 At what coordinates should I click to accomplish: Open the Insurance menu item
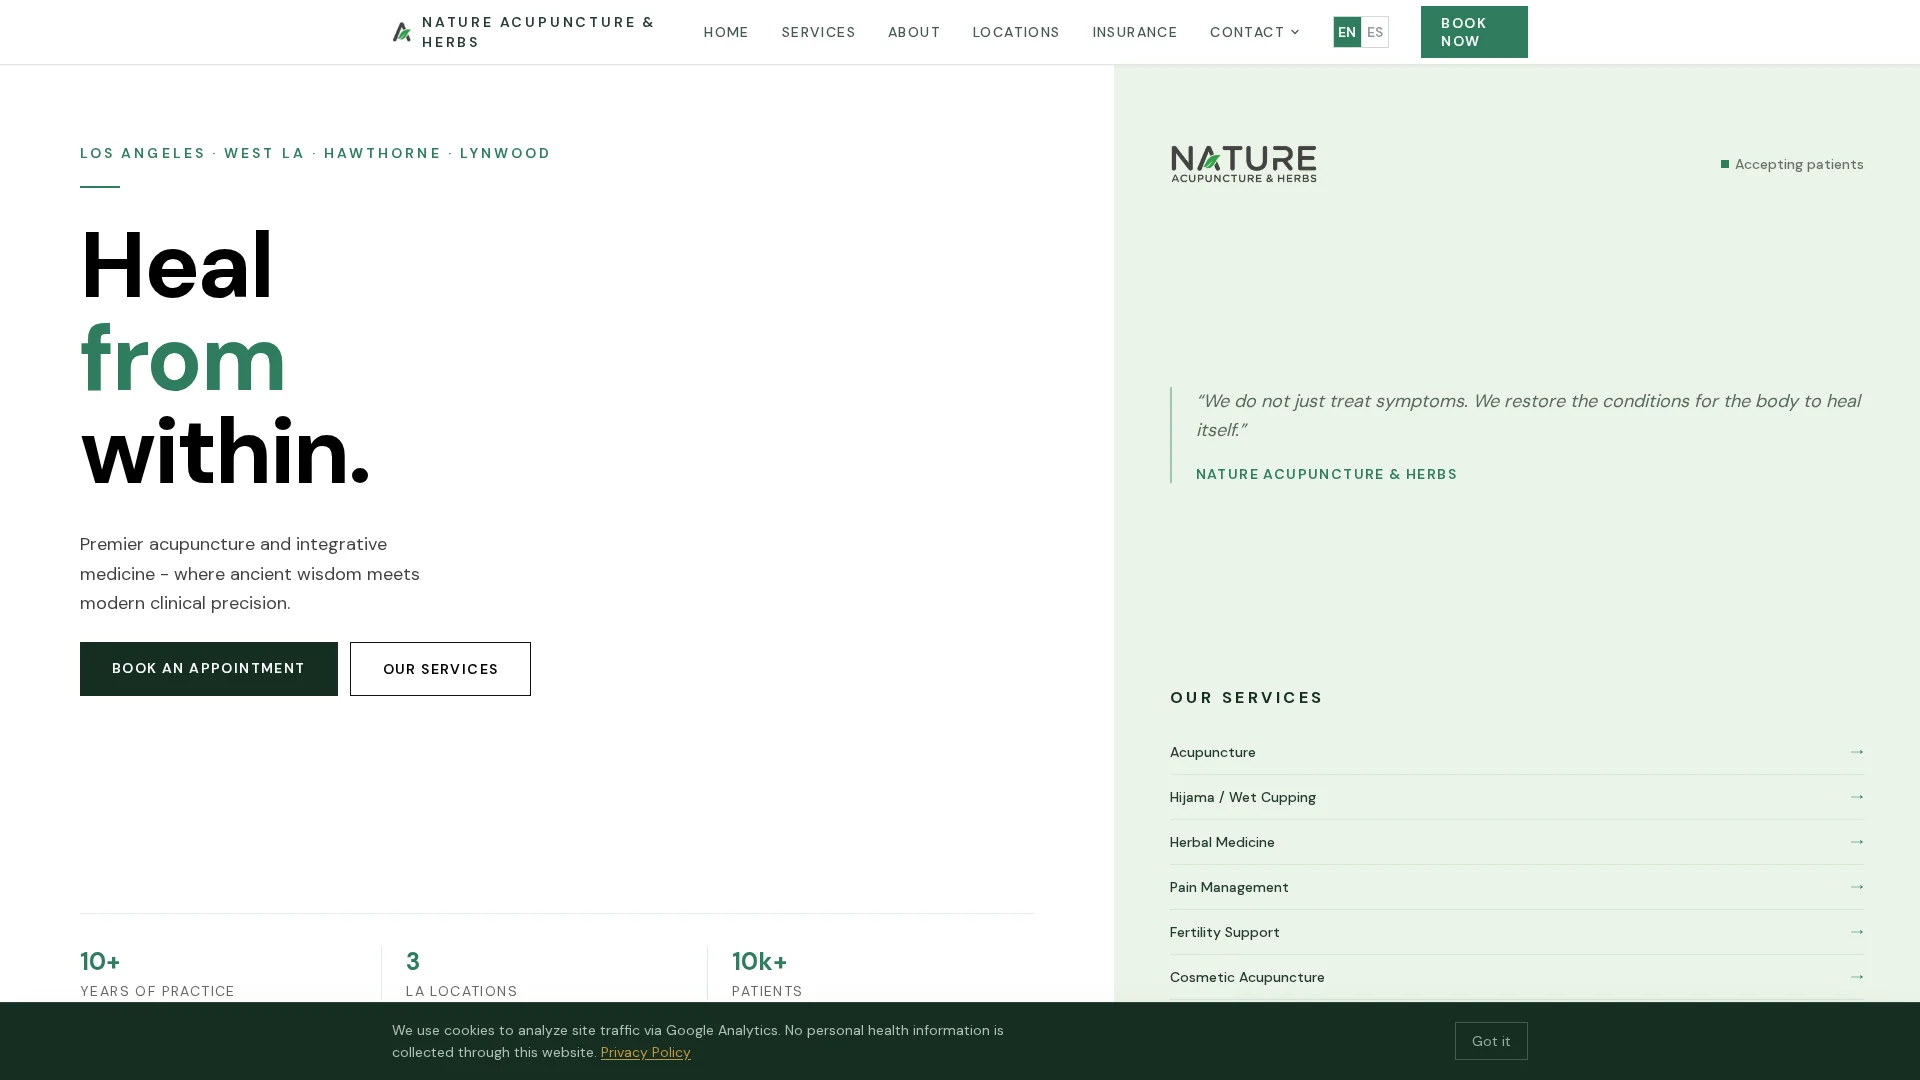click(x=1135, y=32)
